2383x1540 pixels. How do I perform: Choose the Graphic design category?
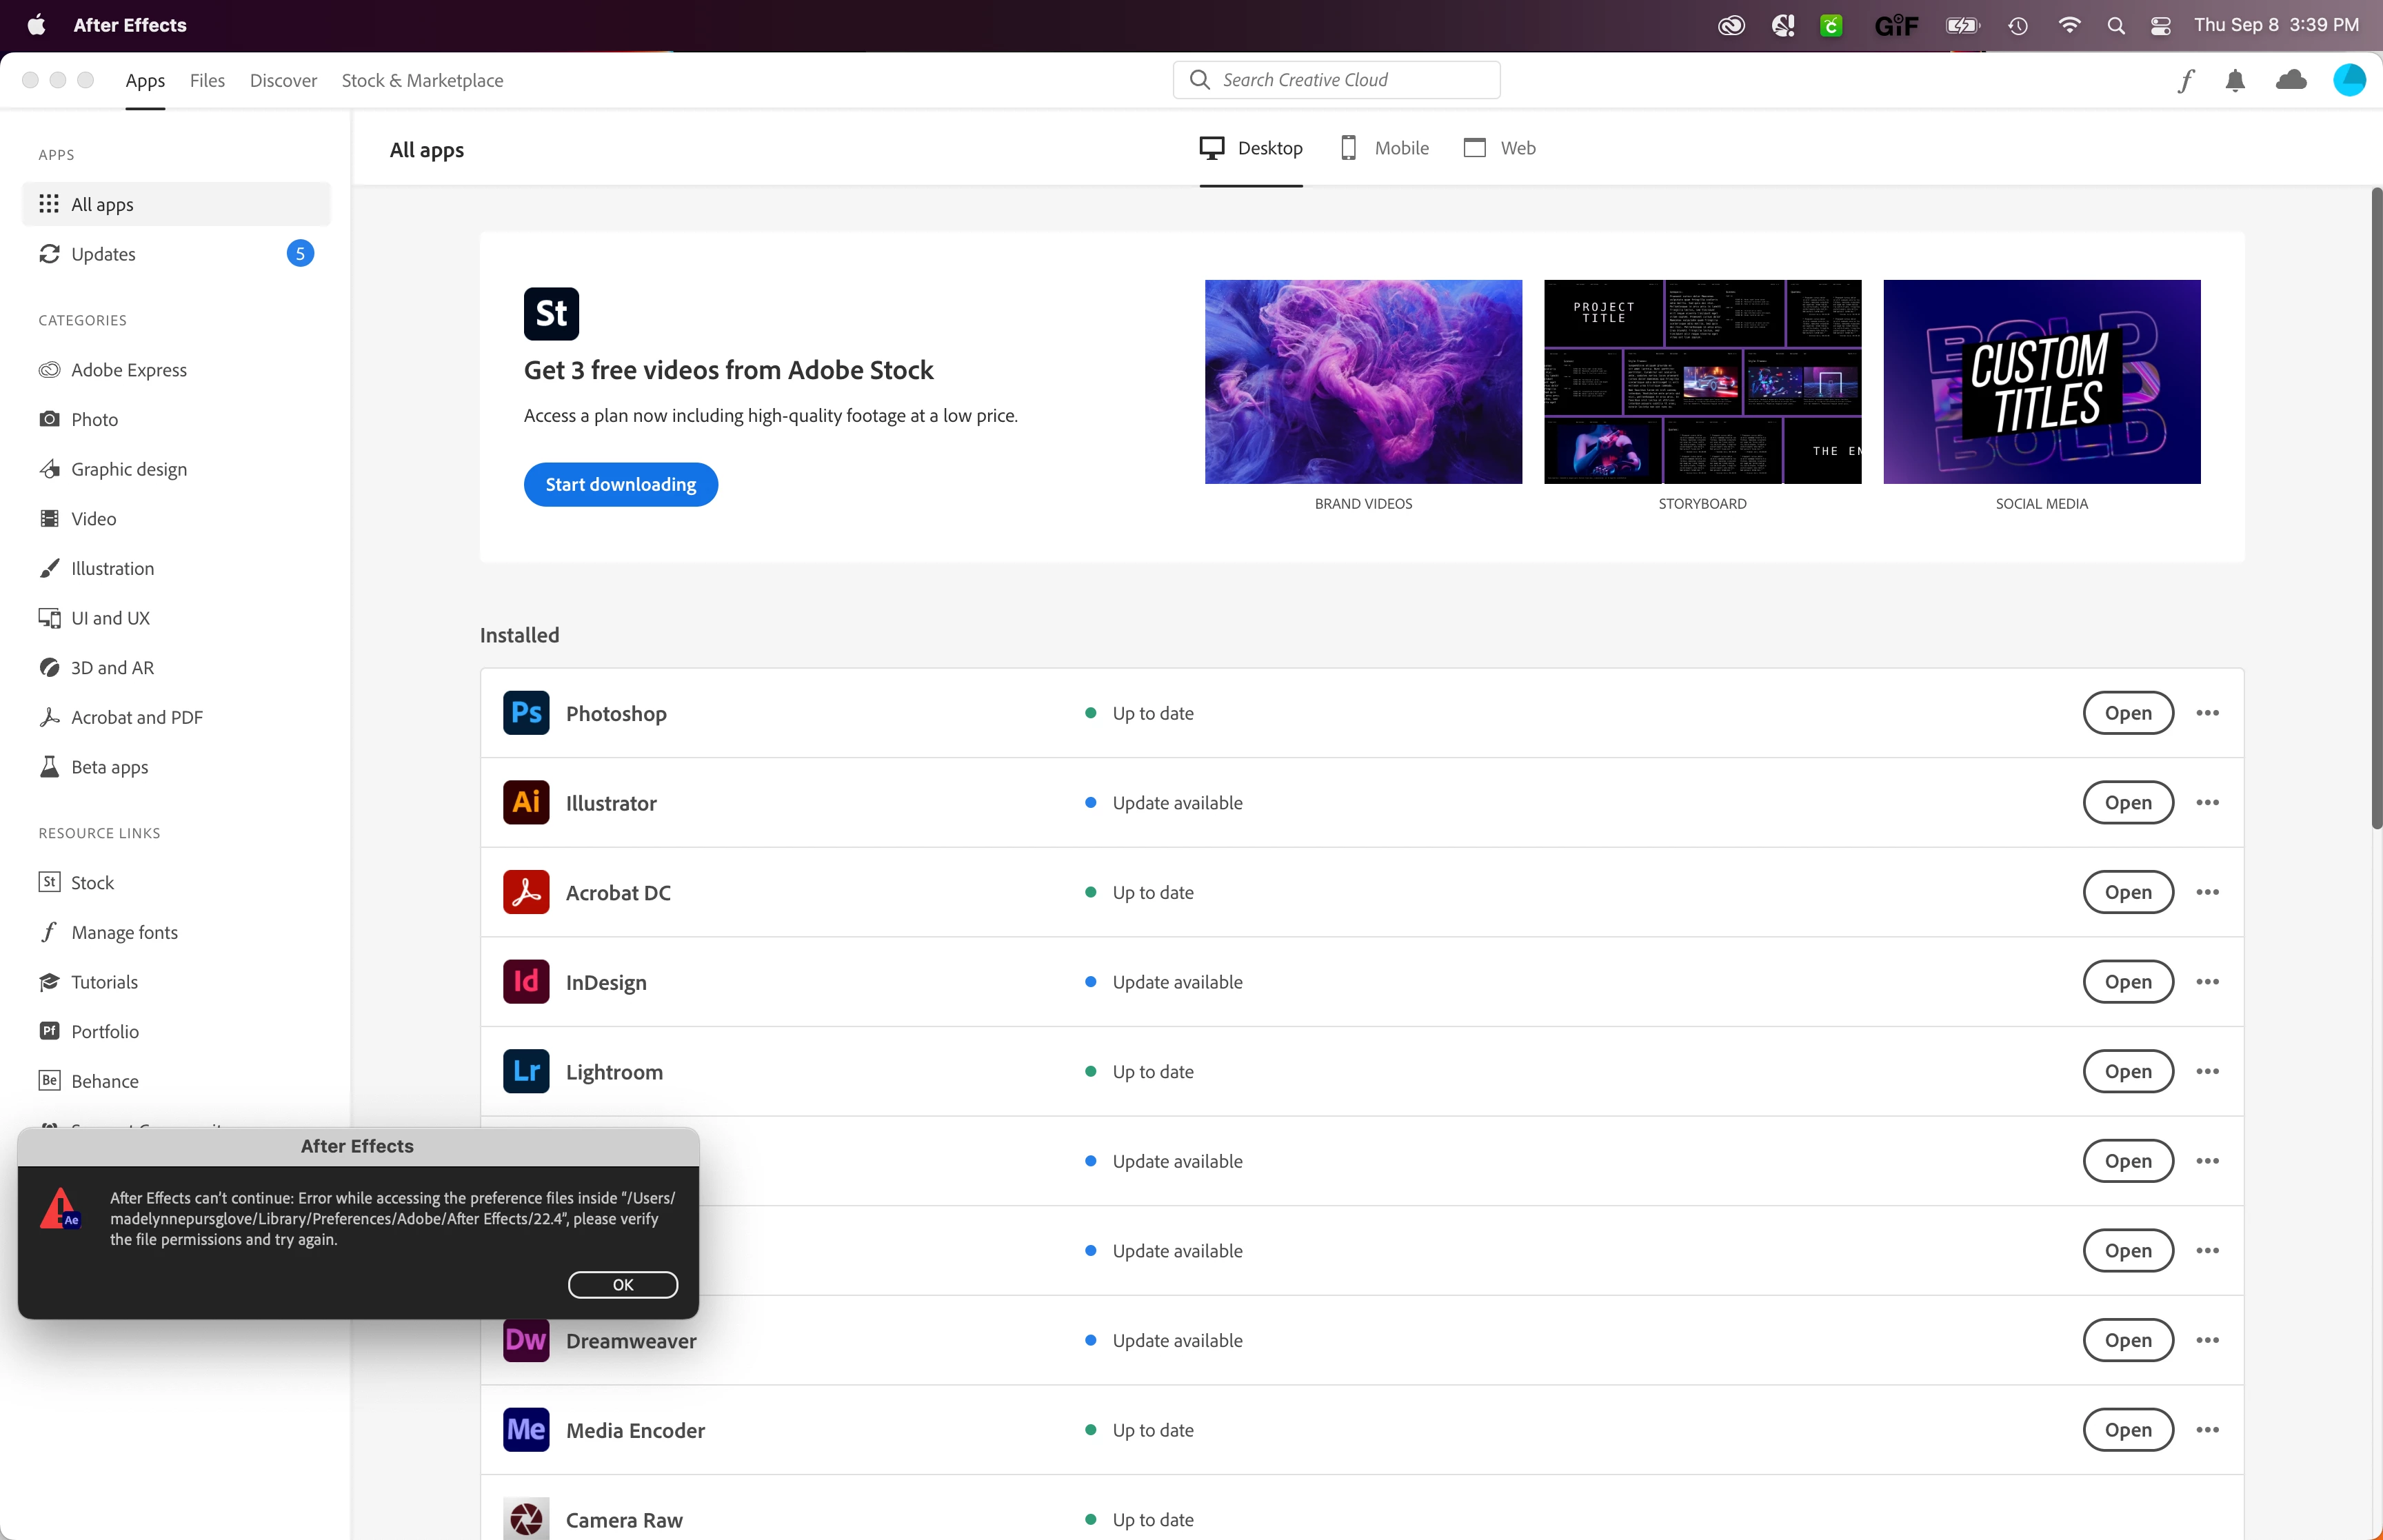pyautogui.click(x=129, y=469)
